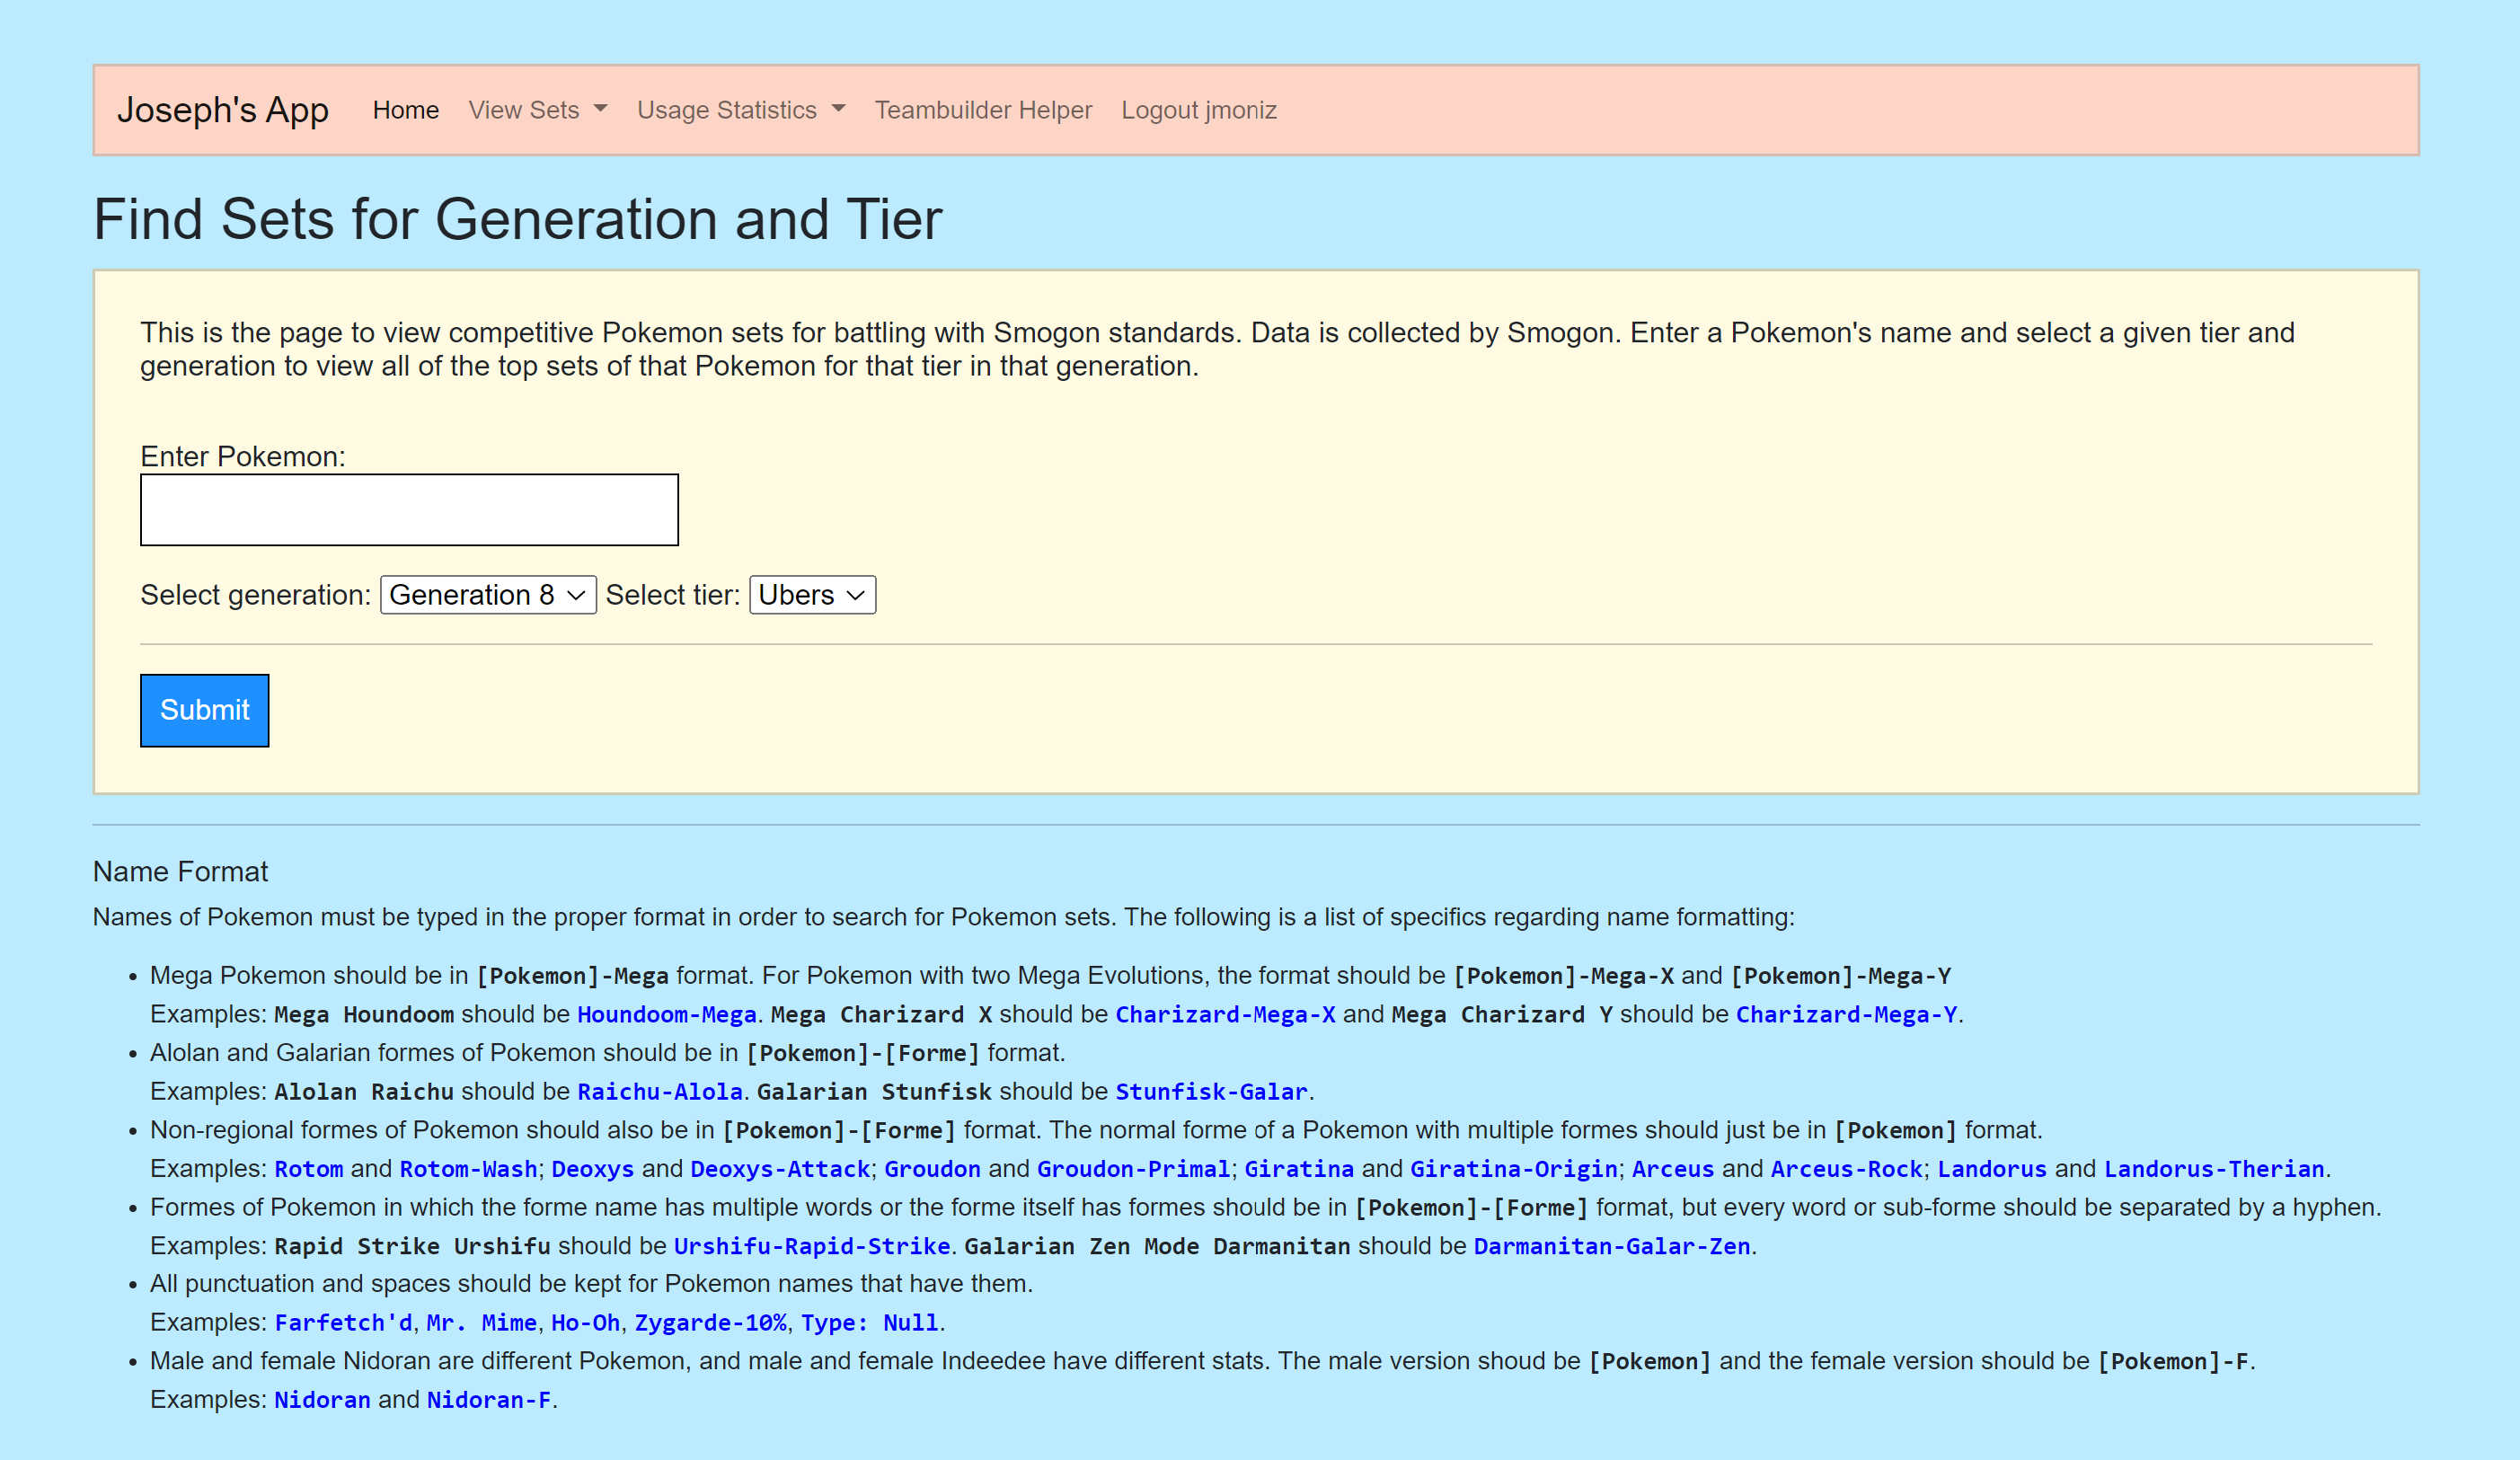Open the Ubers tier dropdown
Image resolution: width=2520 pixels, height=1460 pixels.
coord(812,595)
